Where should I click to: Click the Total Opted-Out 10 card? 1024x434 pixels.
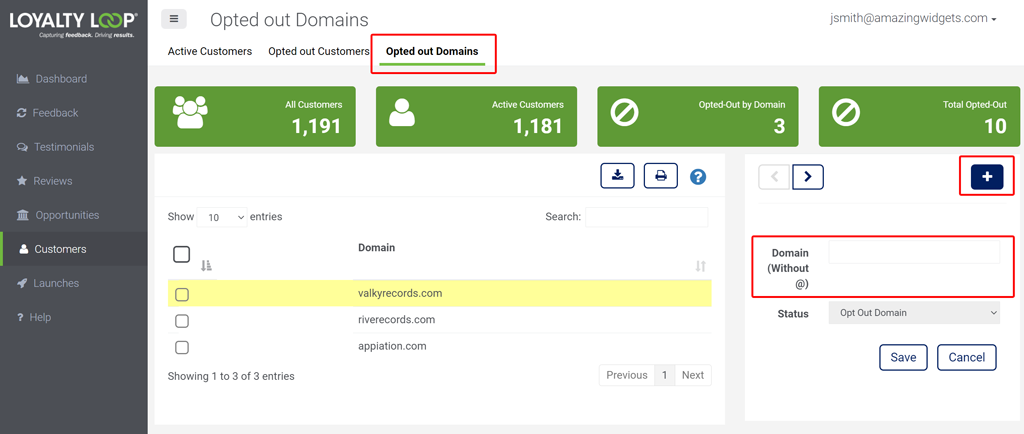click(919, 117)
